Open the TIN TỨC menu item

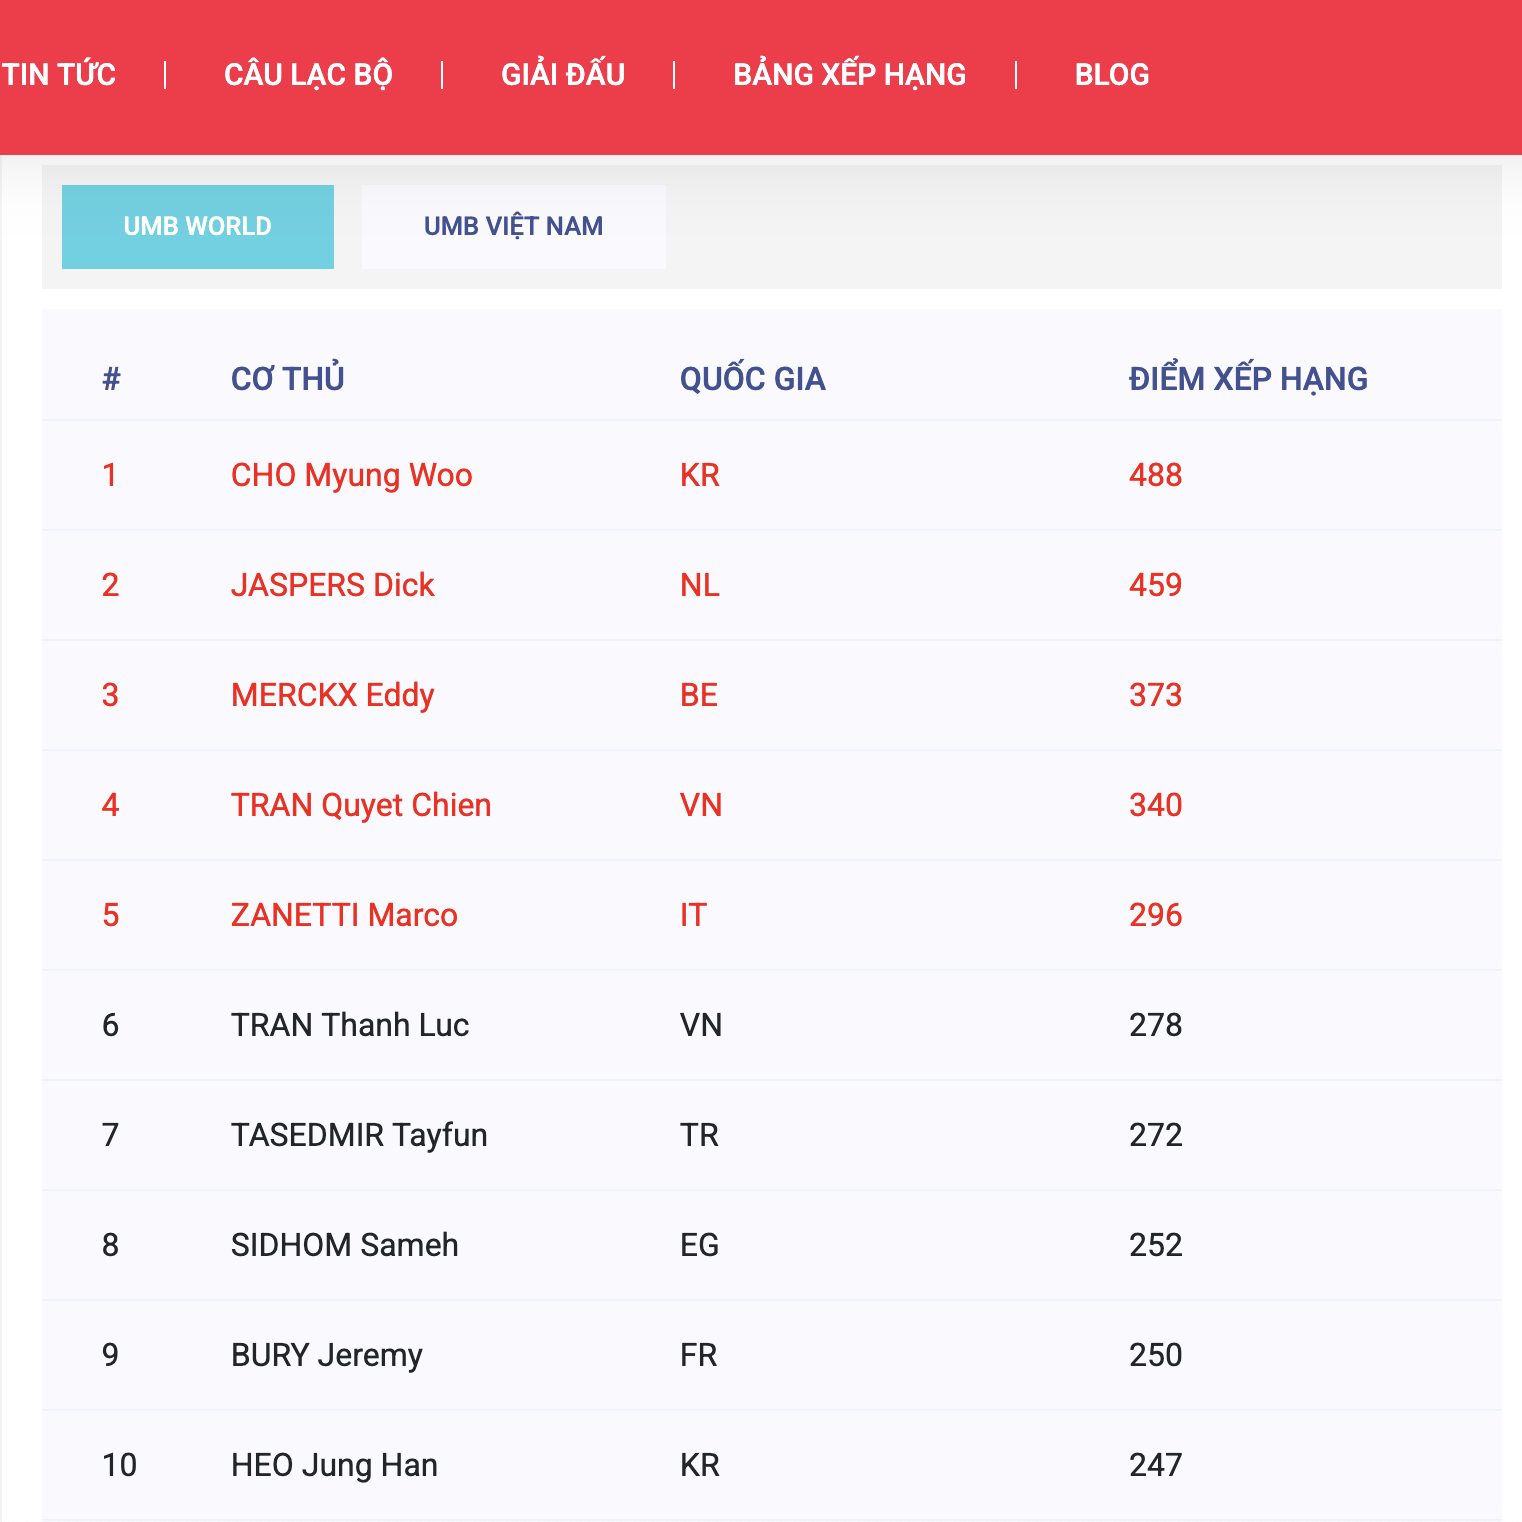click(59, 75)
